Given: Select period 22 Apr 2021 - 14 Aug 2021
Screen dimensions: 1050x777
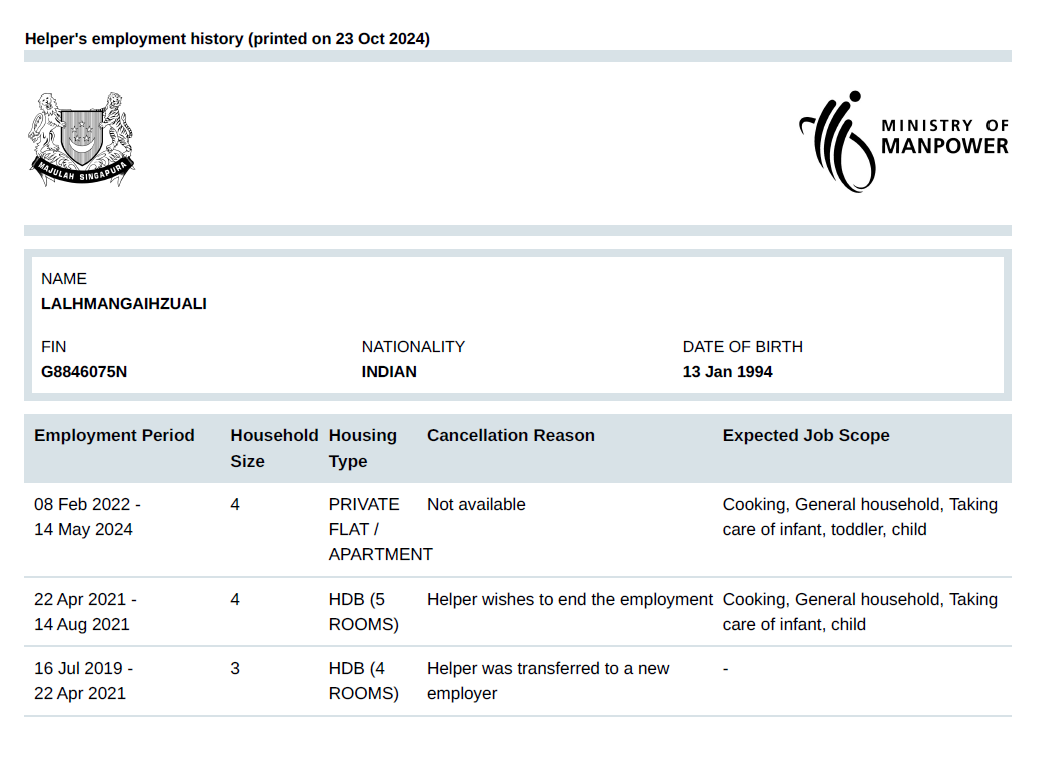Looking at the screenshot, I should (86, 612).
